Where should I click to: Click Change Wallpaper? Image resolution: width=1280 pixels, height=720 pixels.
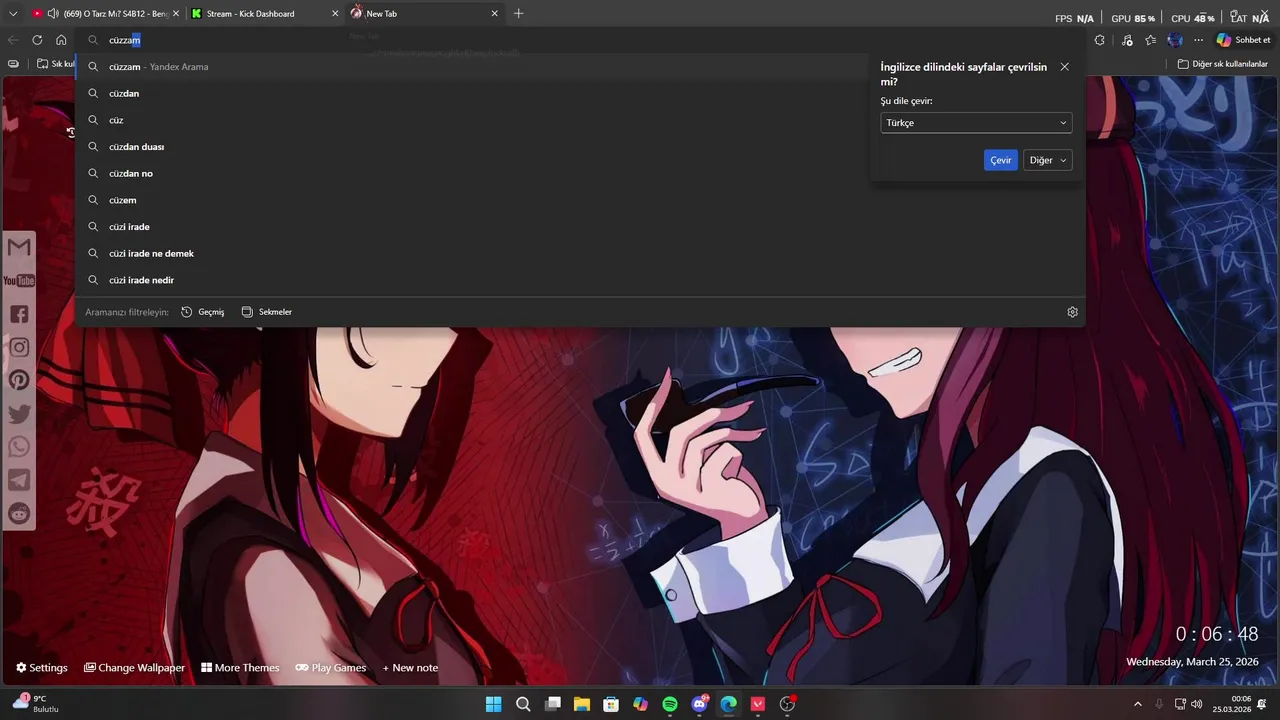point(135,668)
